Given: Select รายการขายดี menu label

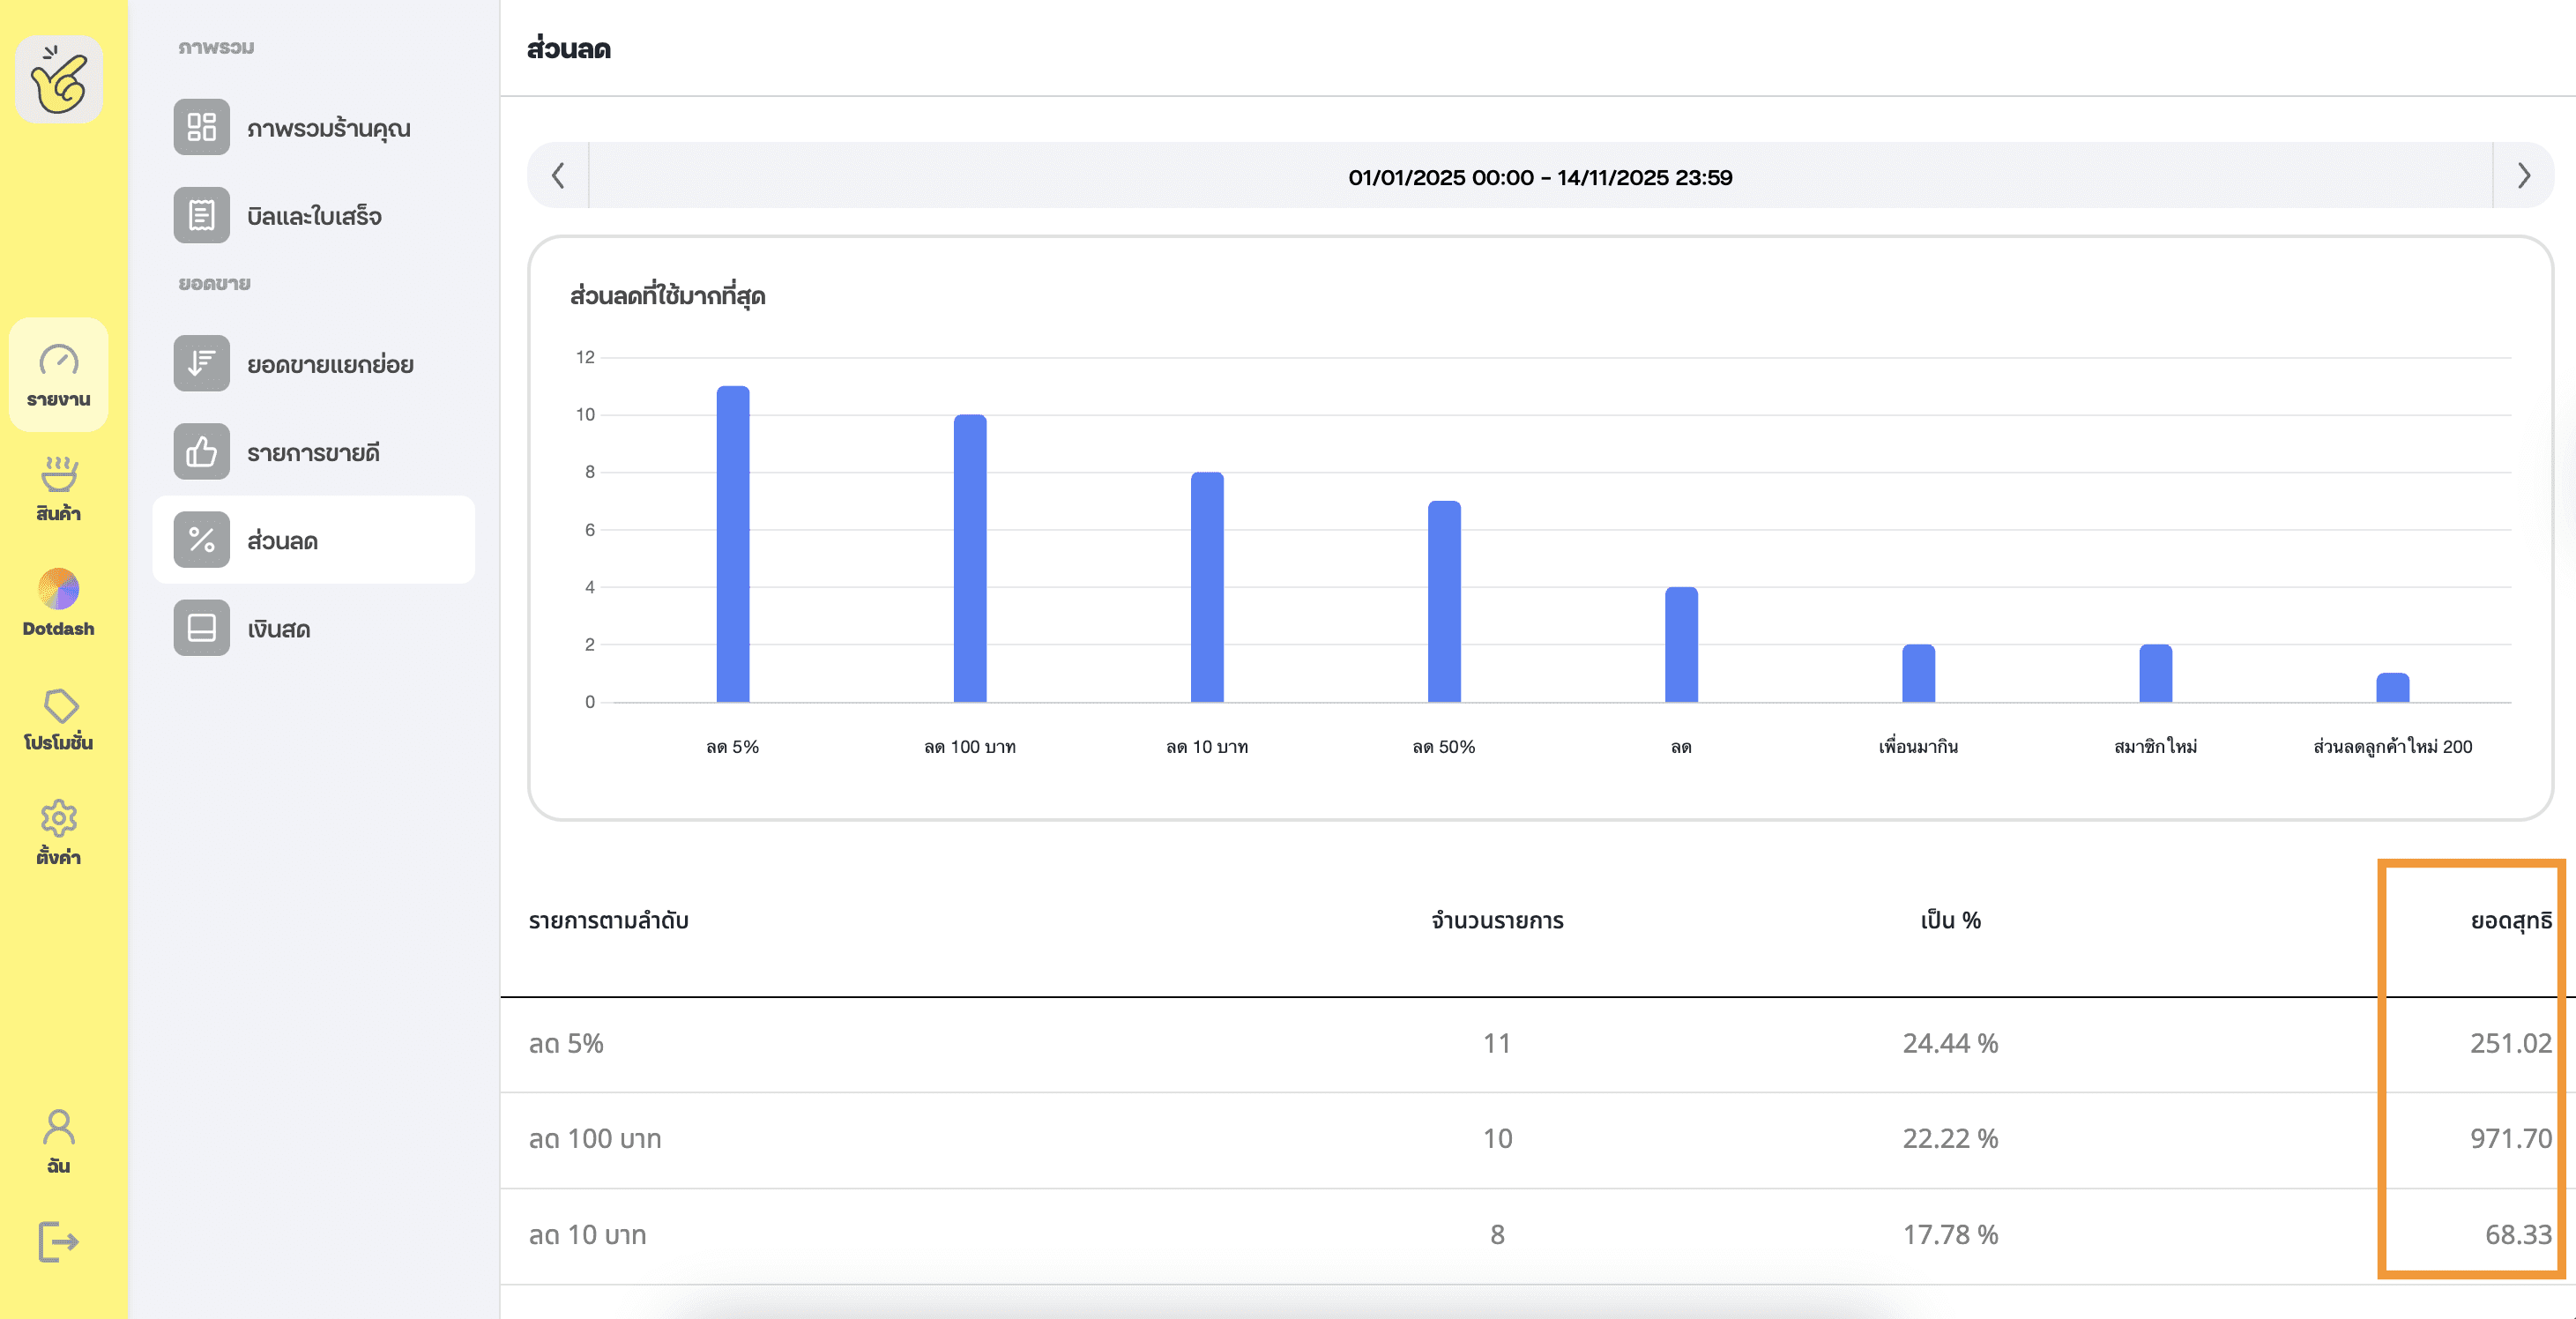Looking at the screenshot, I should point(313,453).
